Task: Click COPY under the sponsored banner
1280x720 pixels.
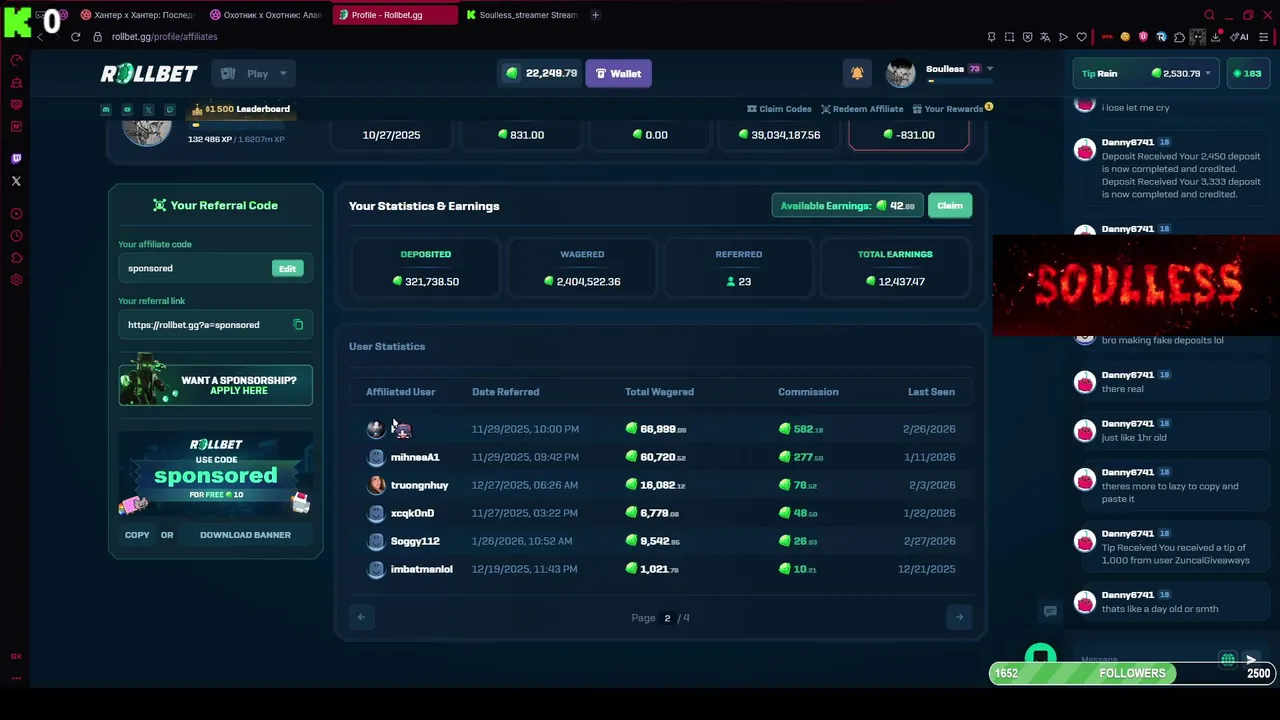Action: point(137,535)
